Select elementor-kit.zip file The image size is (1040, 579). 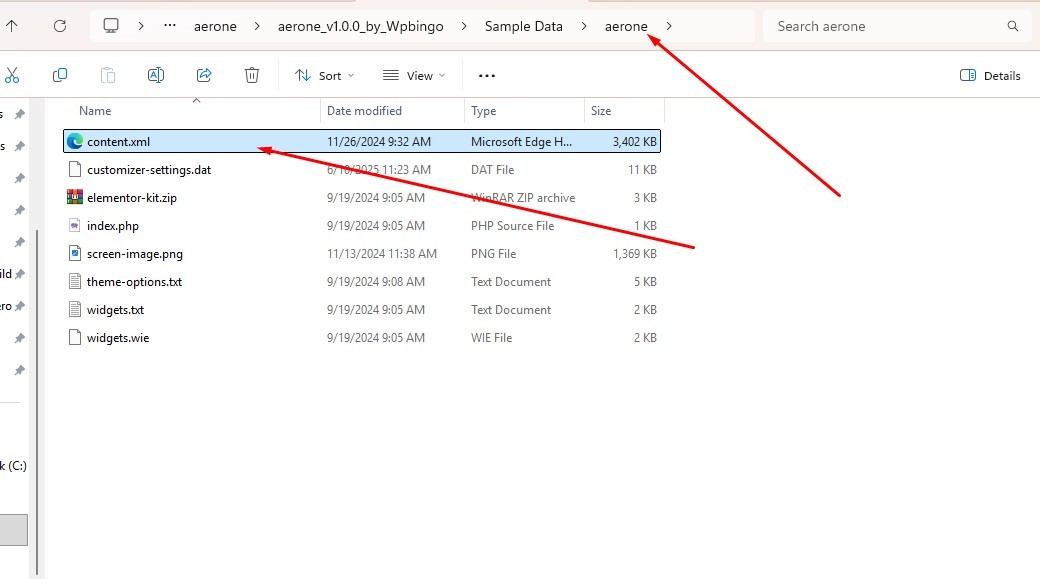pos(362,197)
